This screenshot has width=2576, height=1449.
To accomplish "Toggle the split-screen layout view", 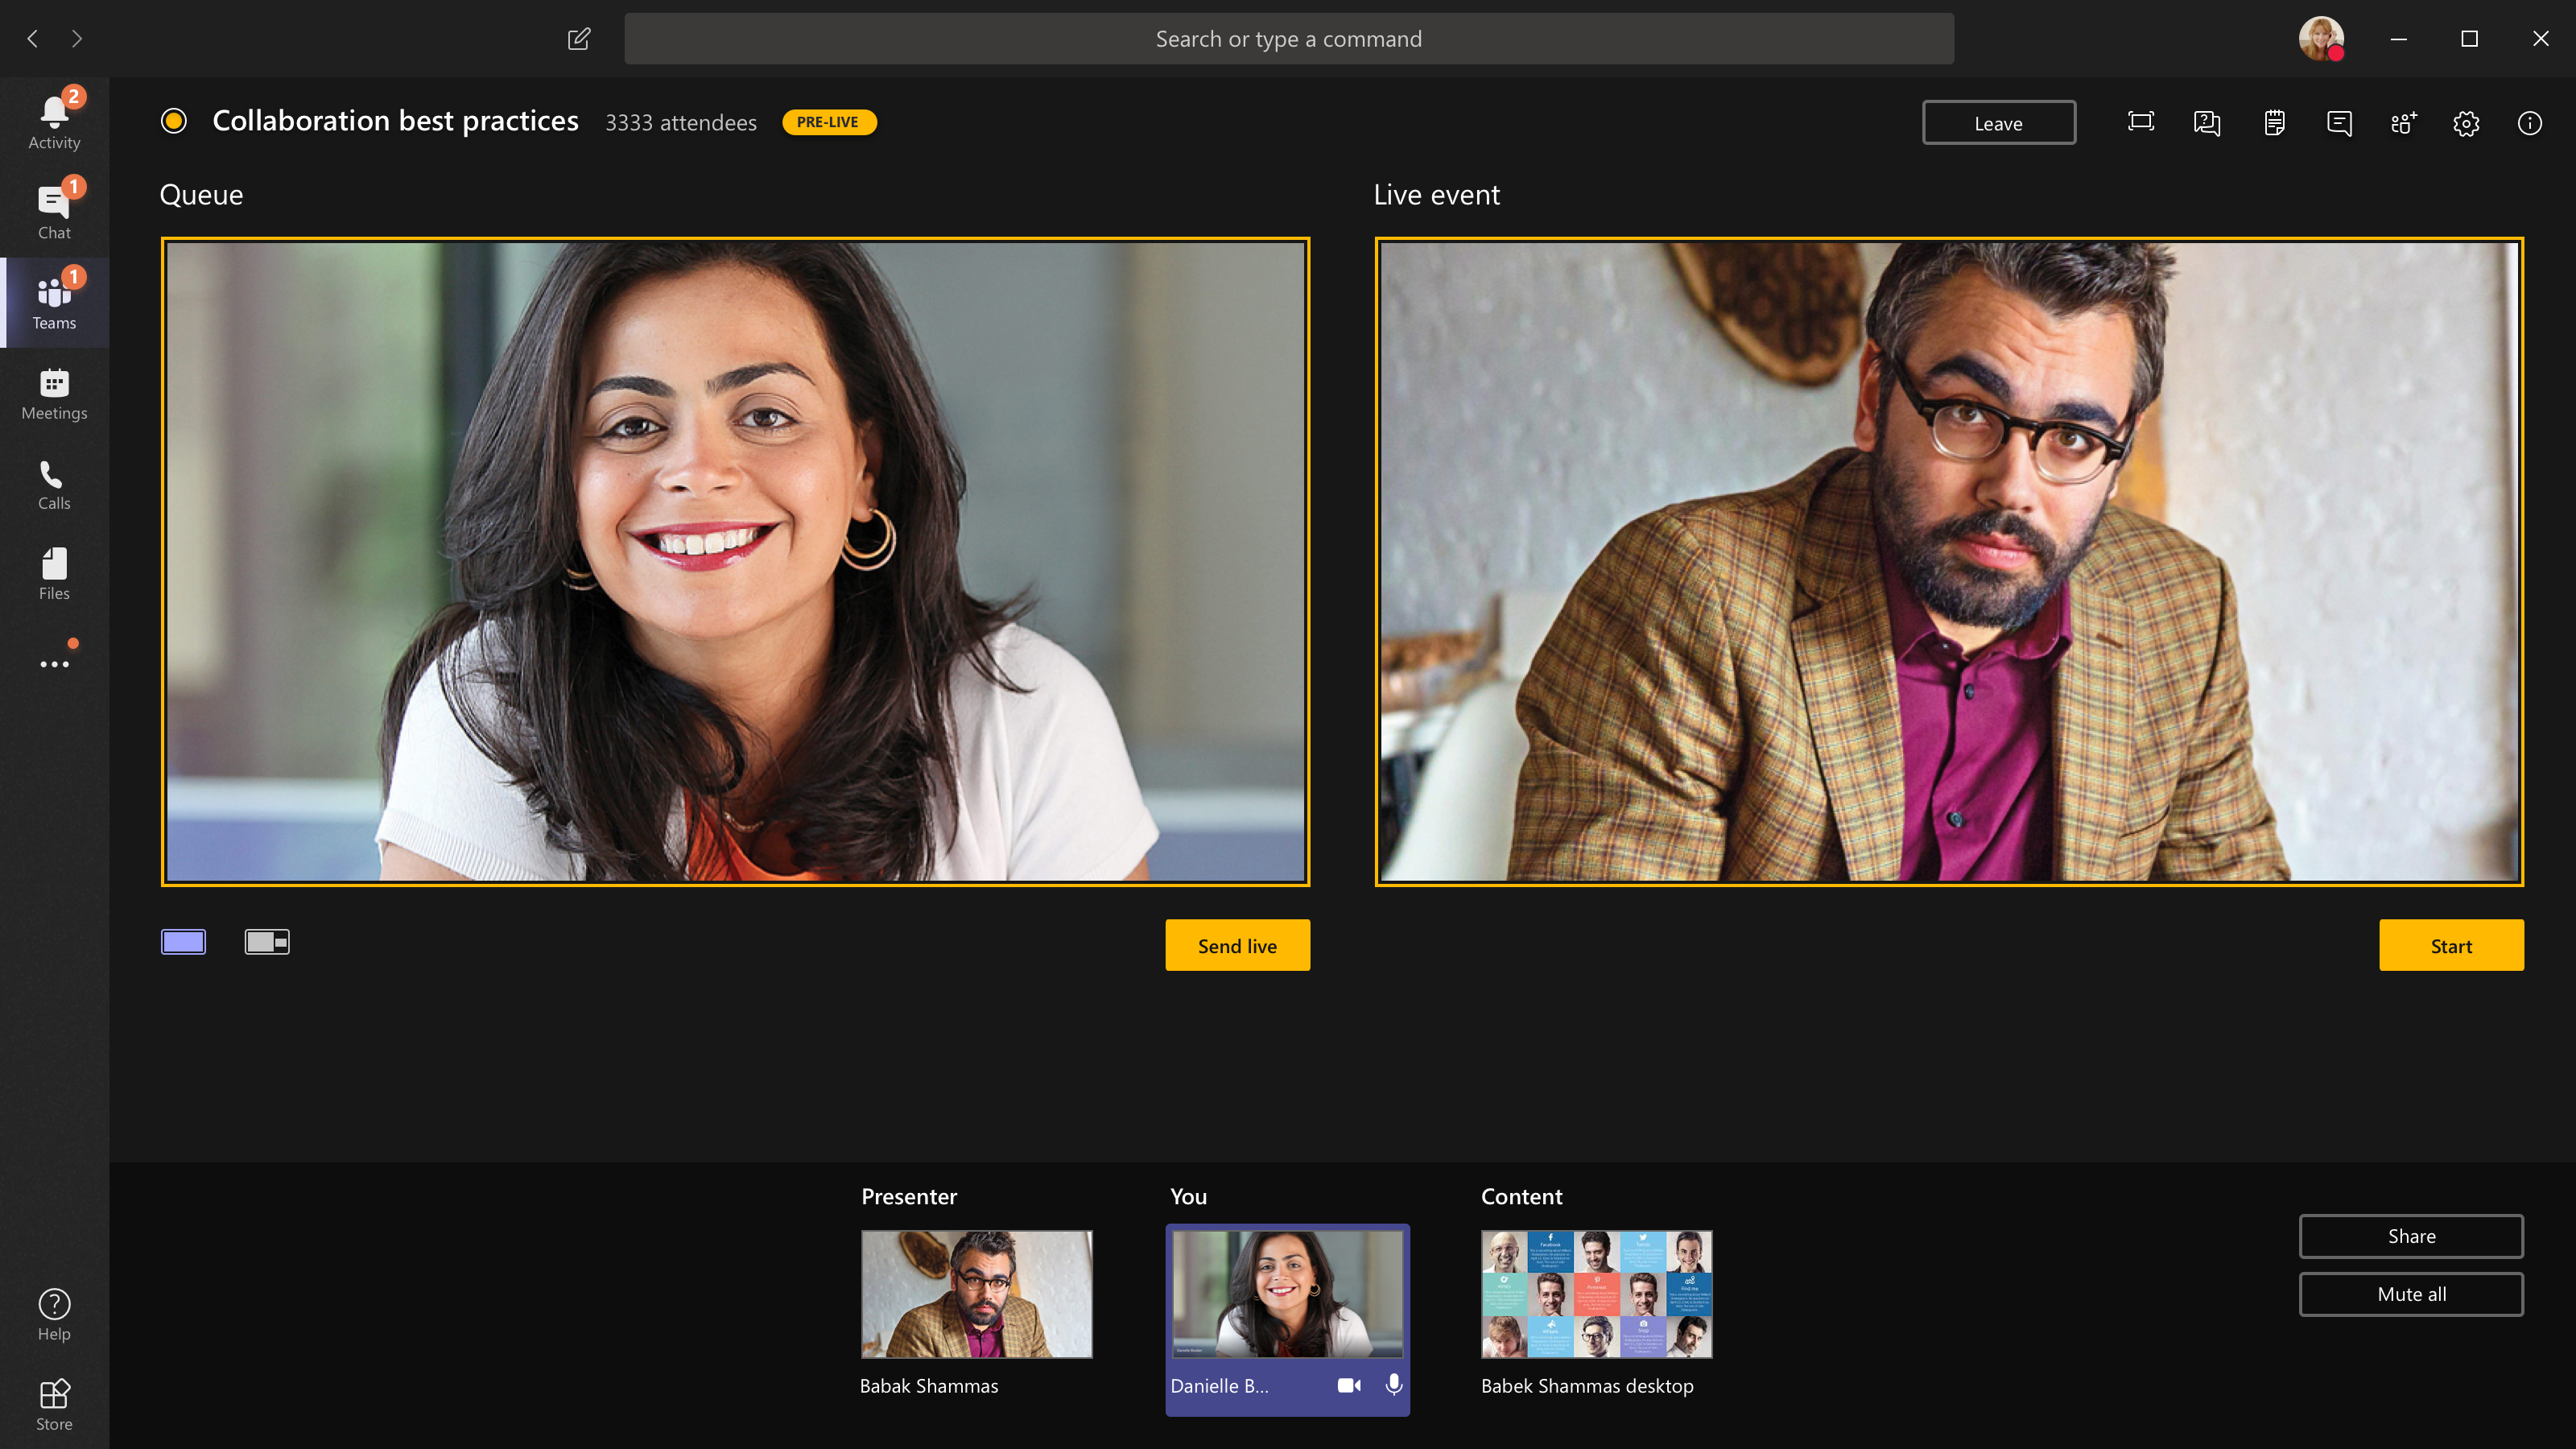I will (x=266, y=941).
